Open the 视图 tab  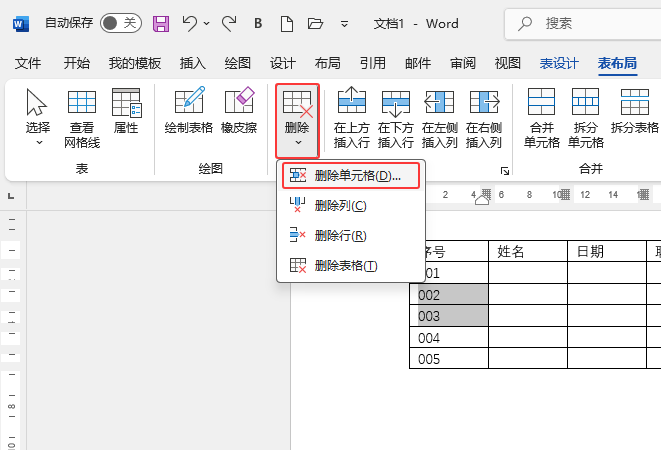508,63
